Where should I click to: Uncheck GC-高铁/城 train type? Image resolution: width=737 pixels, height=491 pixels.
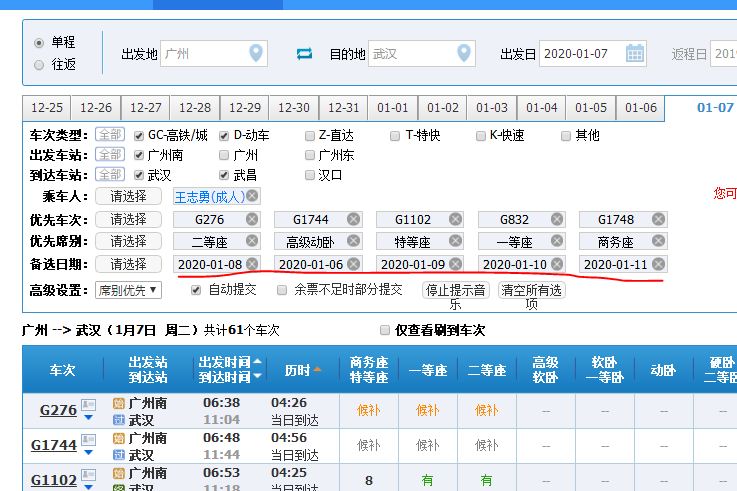click(x=139, y=136)
